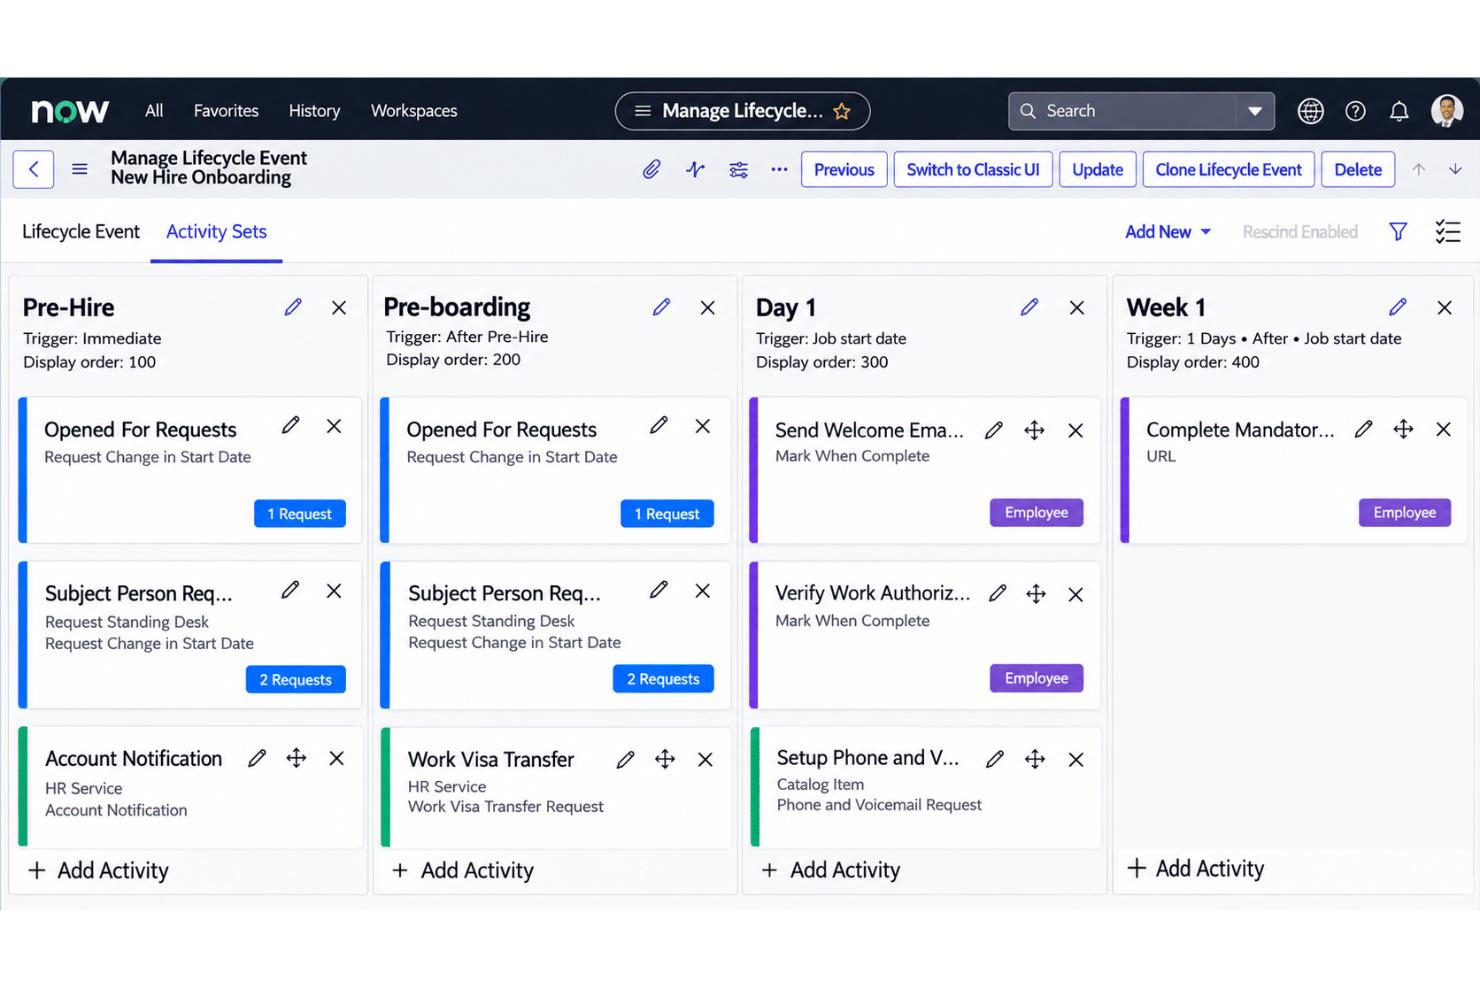Go to the next record down arrow
The height and width of the screenshot is (987, 1480).
1455,169
